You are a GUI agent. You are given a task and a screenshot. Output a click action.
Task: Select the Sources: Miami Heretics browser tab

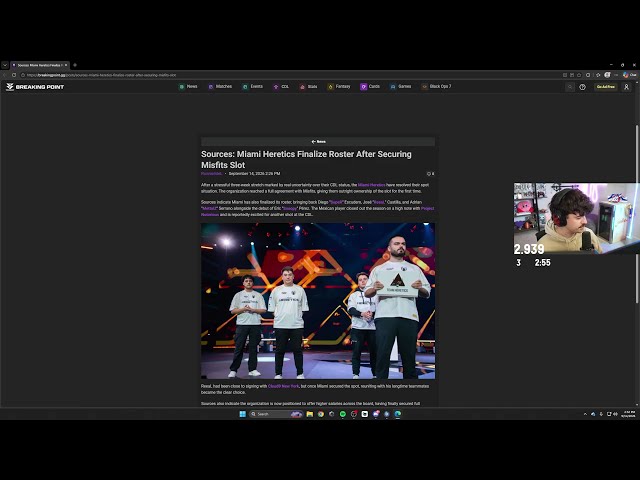38,65
